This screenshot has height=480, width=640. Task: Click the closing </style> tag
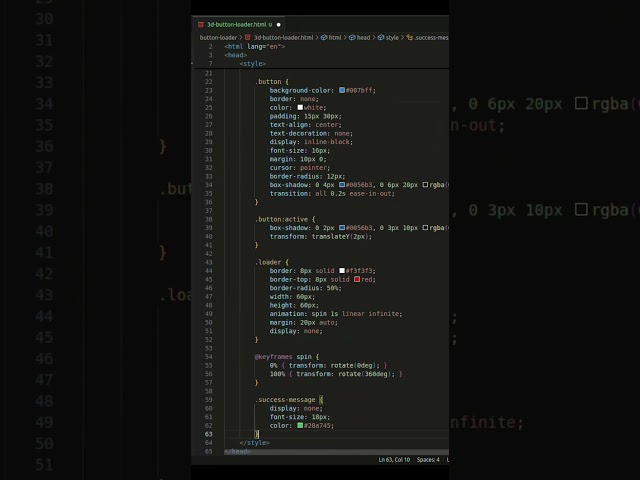(254, 442)
